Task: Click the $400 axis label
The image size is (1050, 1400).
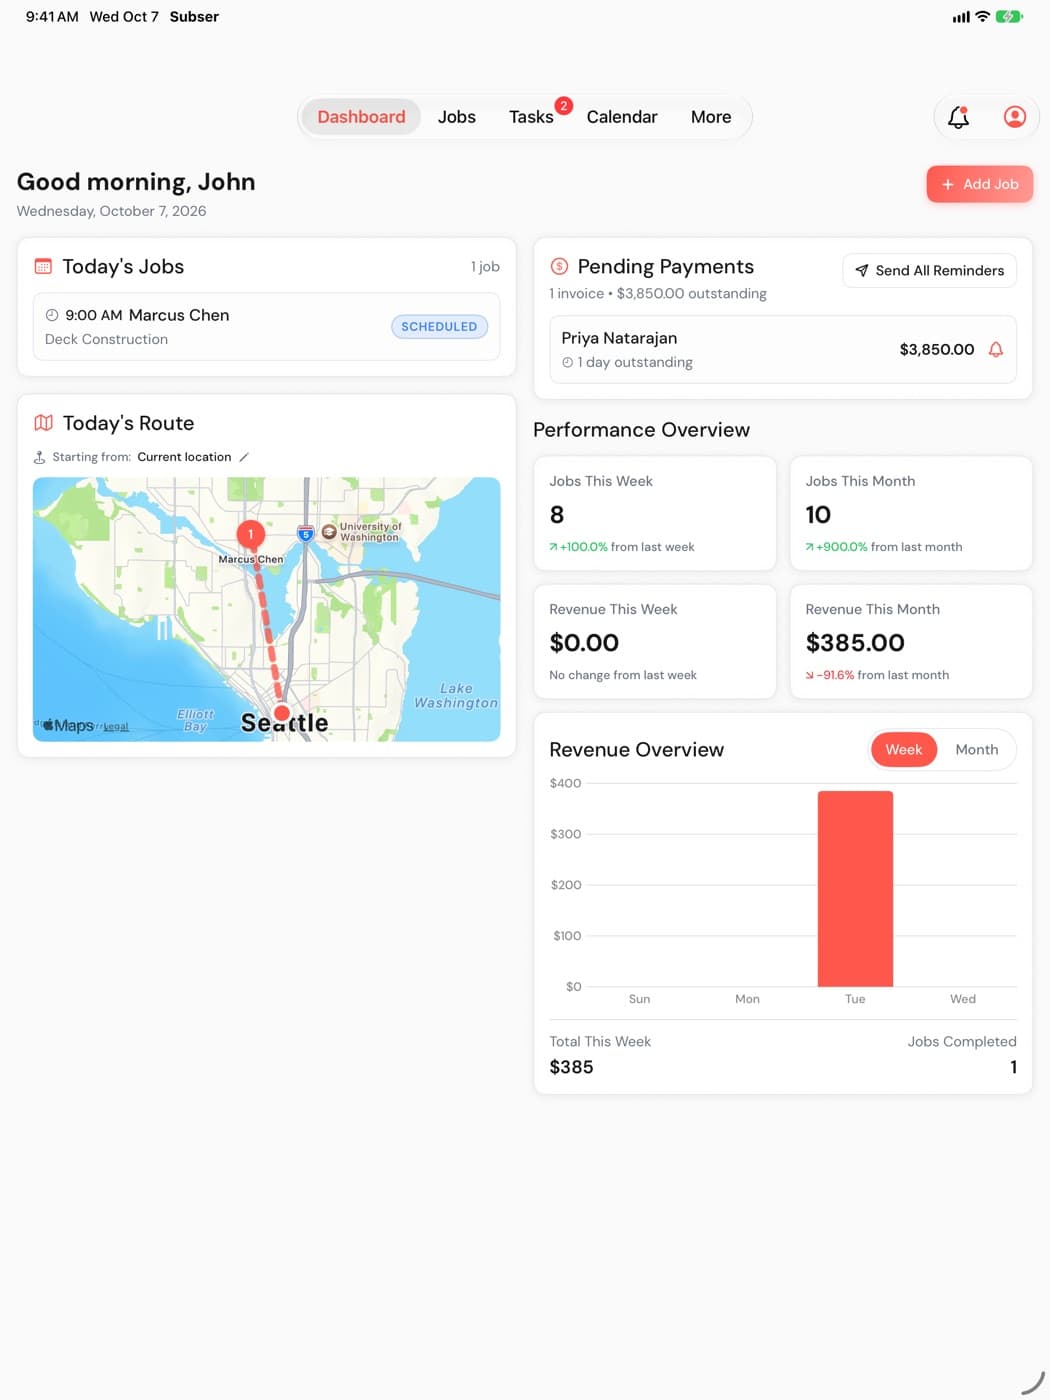Action: tap(565, 783)
